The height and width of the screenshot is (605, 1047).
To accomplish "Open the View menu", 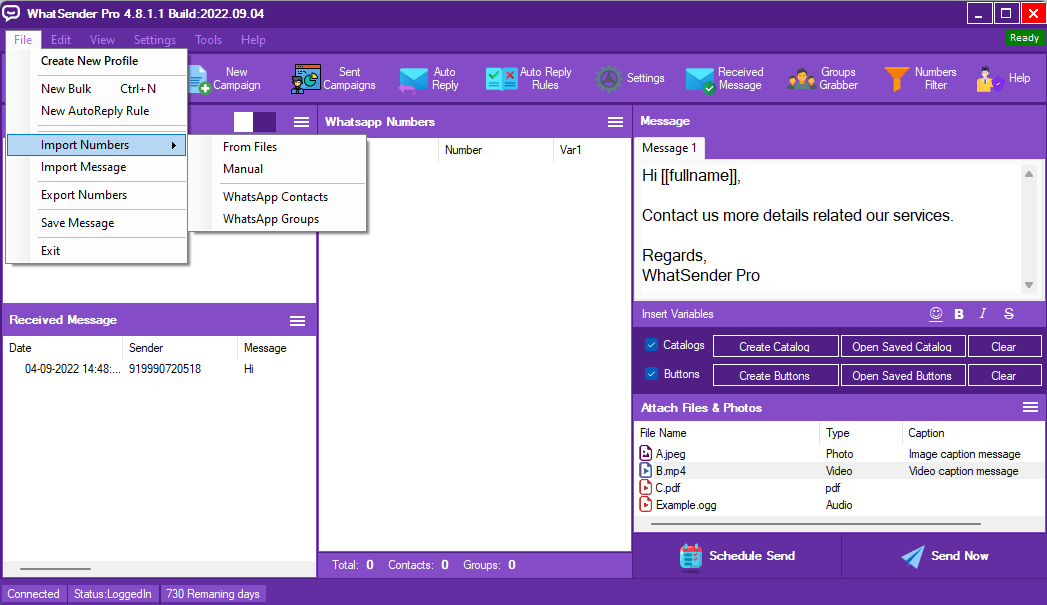I will click(x=102, y=40).
